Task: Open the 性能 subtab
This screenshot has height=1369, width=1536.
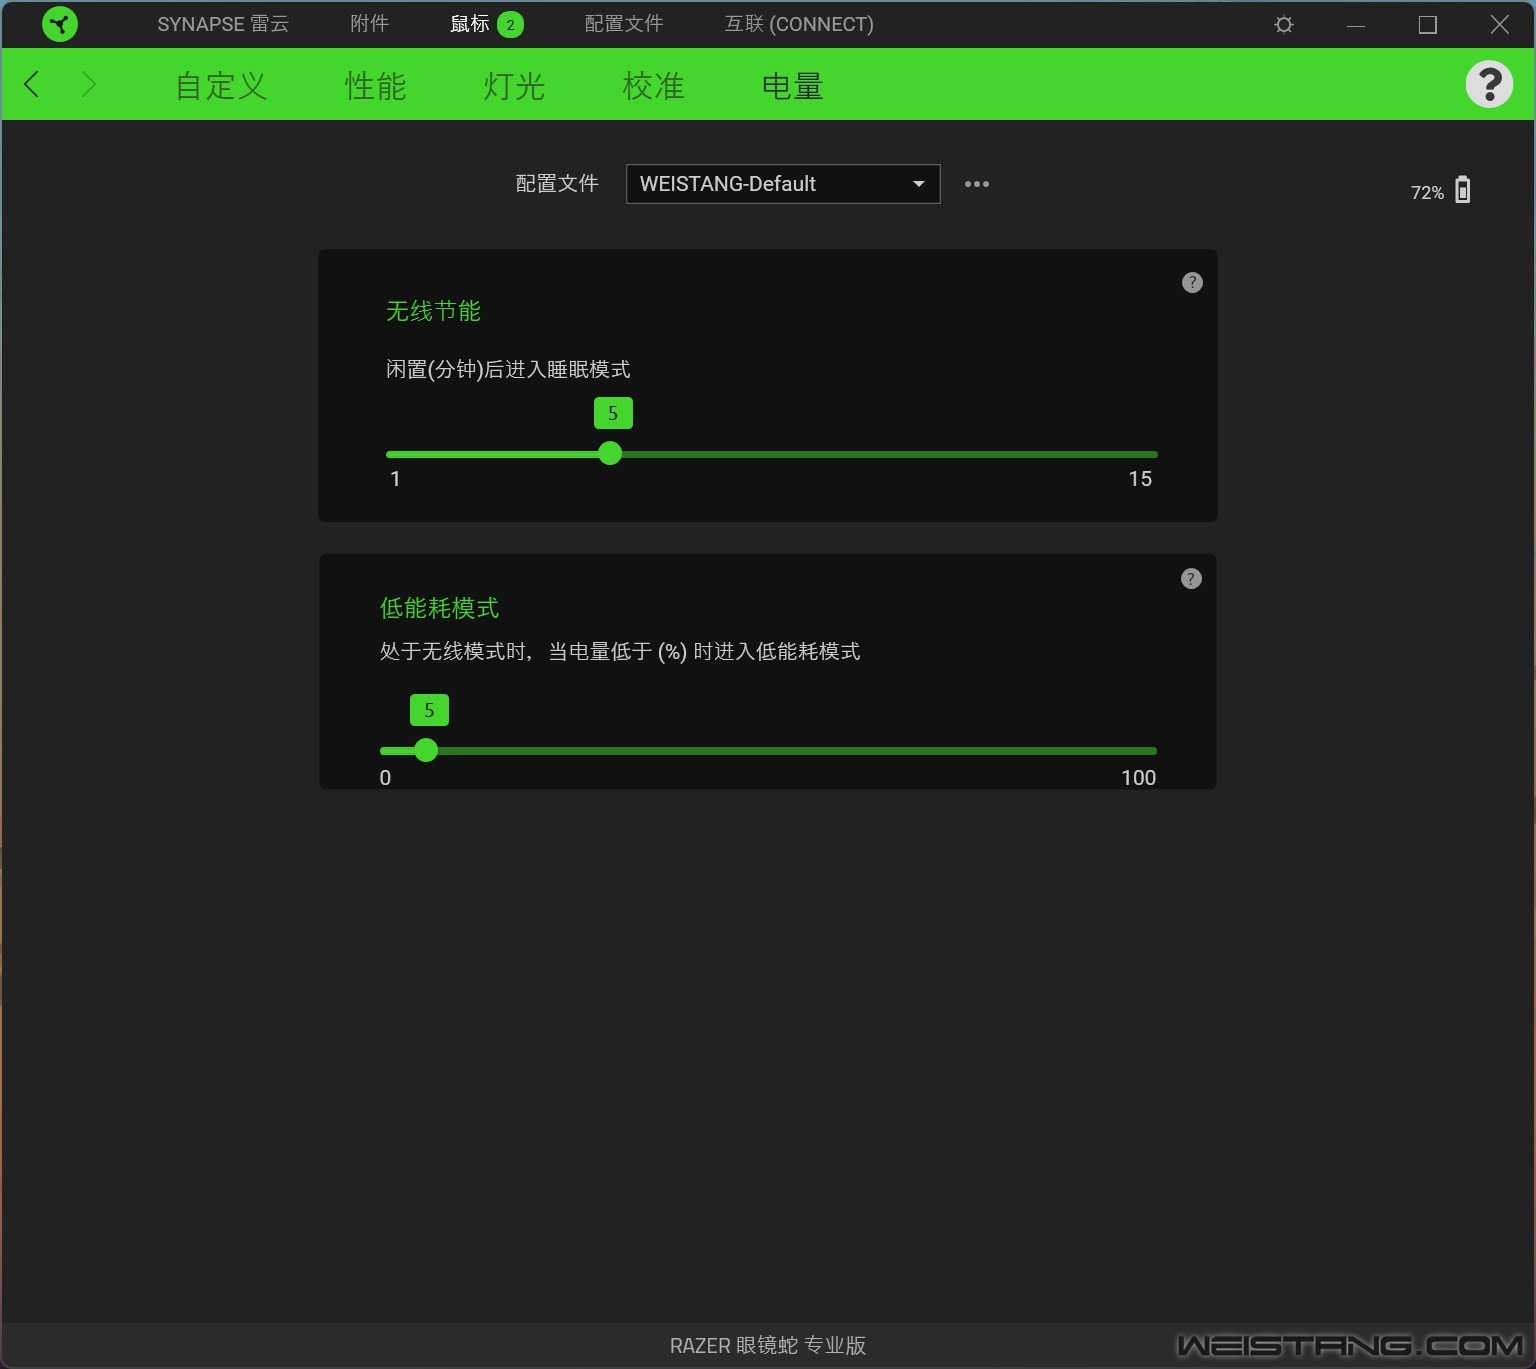Action: 376,86
